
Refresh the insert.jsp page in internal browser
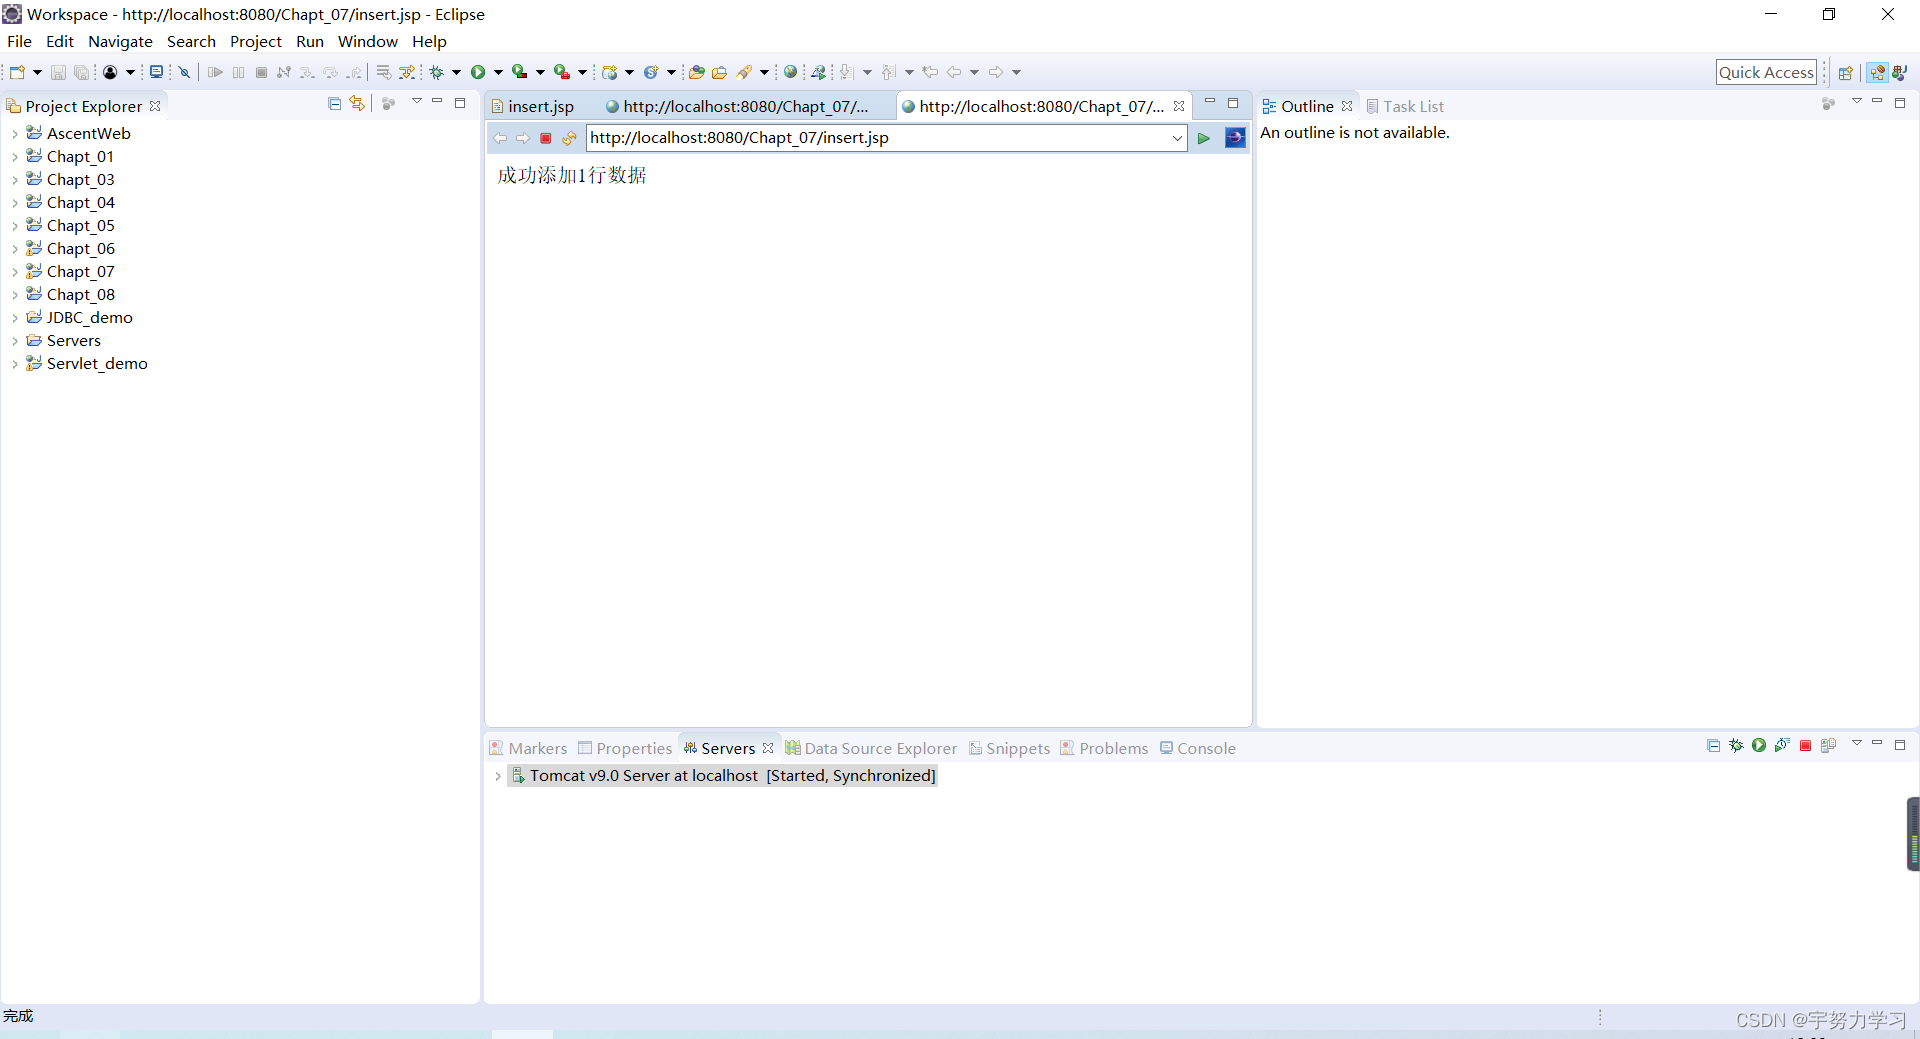tap(569, 138)
